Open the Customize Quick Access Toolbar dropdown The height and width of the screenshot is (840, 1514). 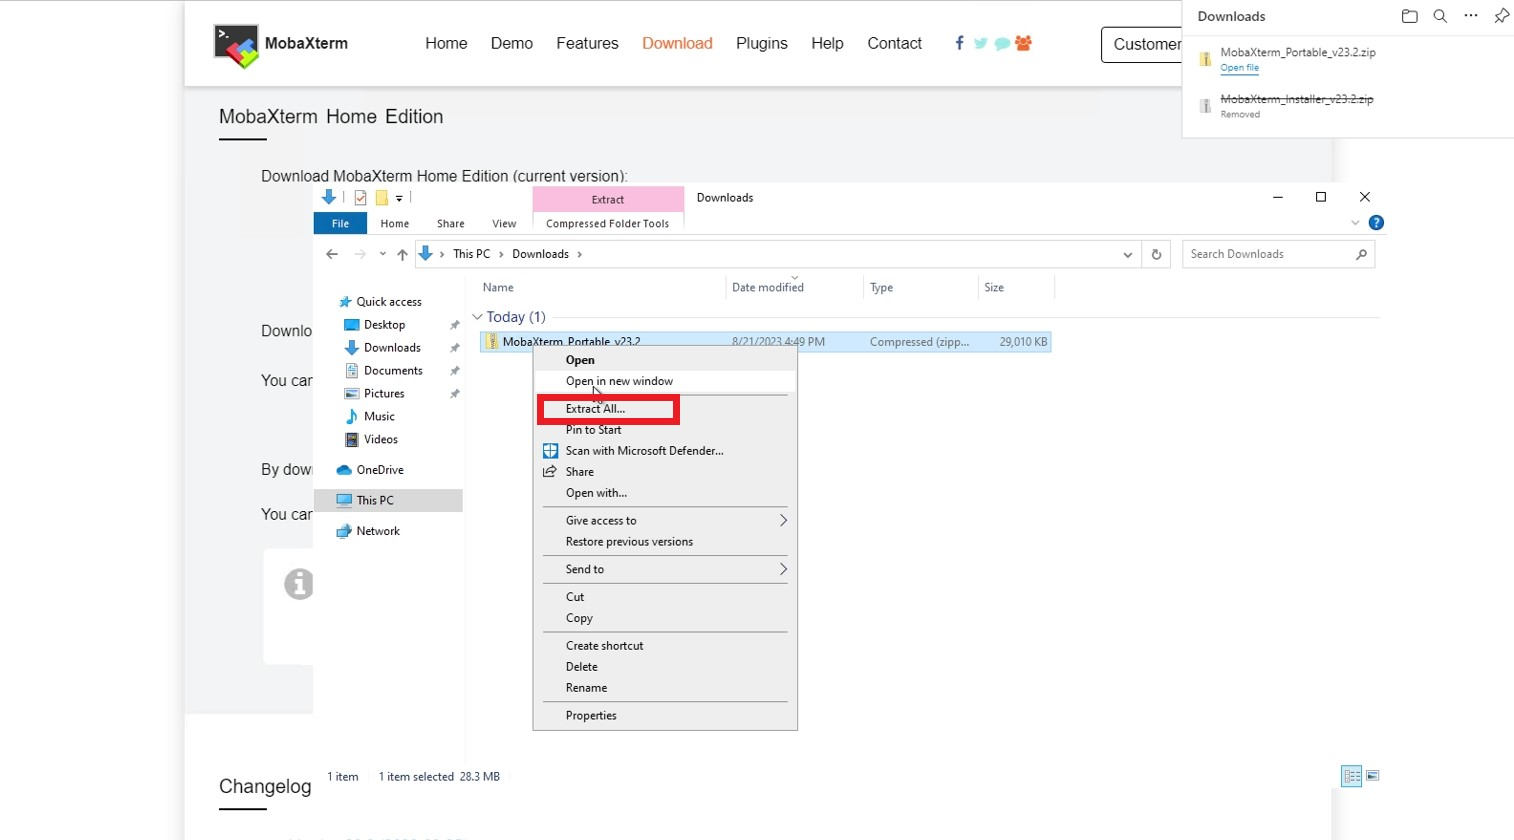[399, 198]
